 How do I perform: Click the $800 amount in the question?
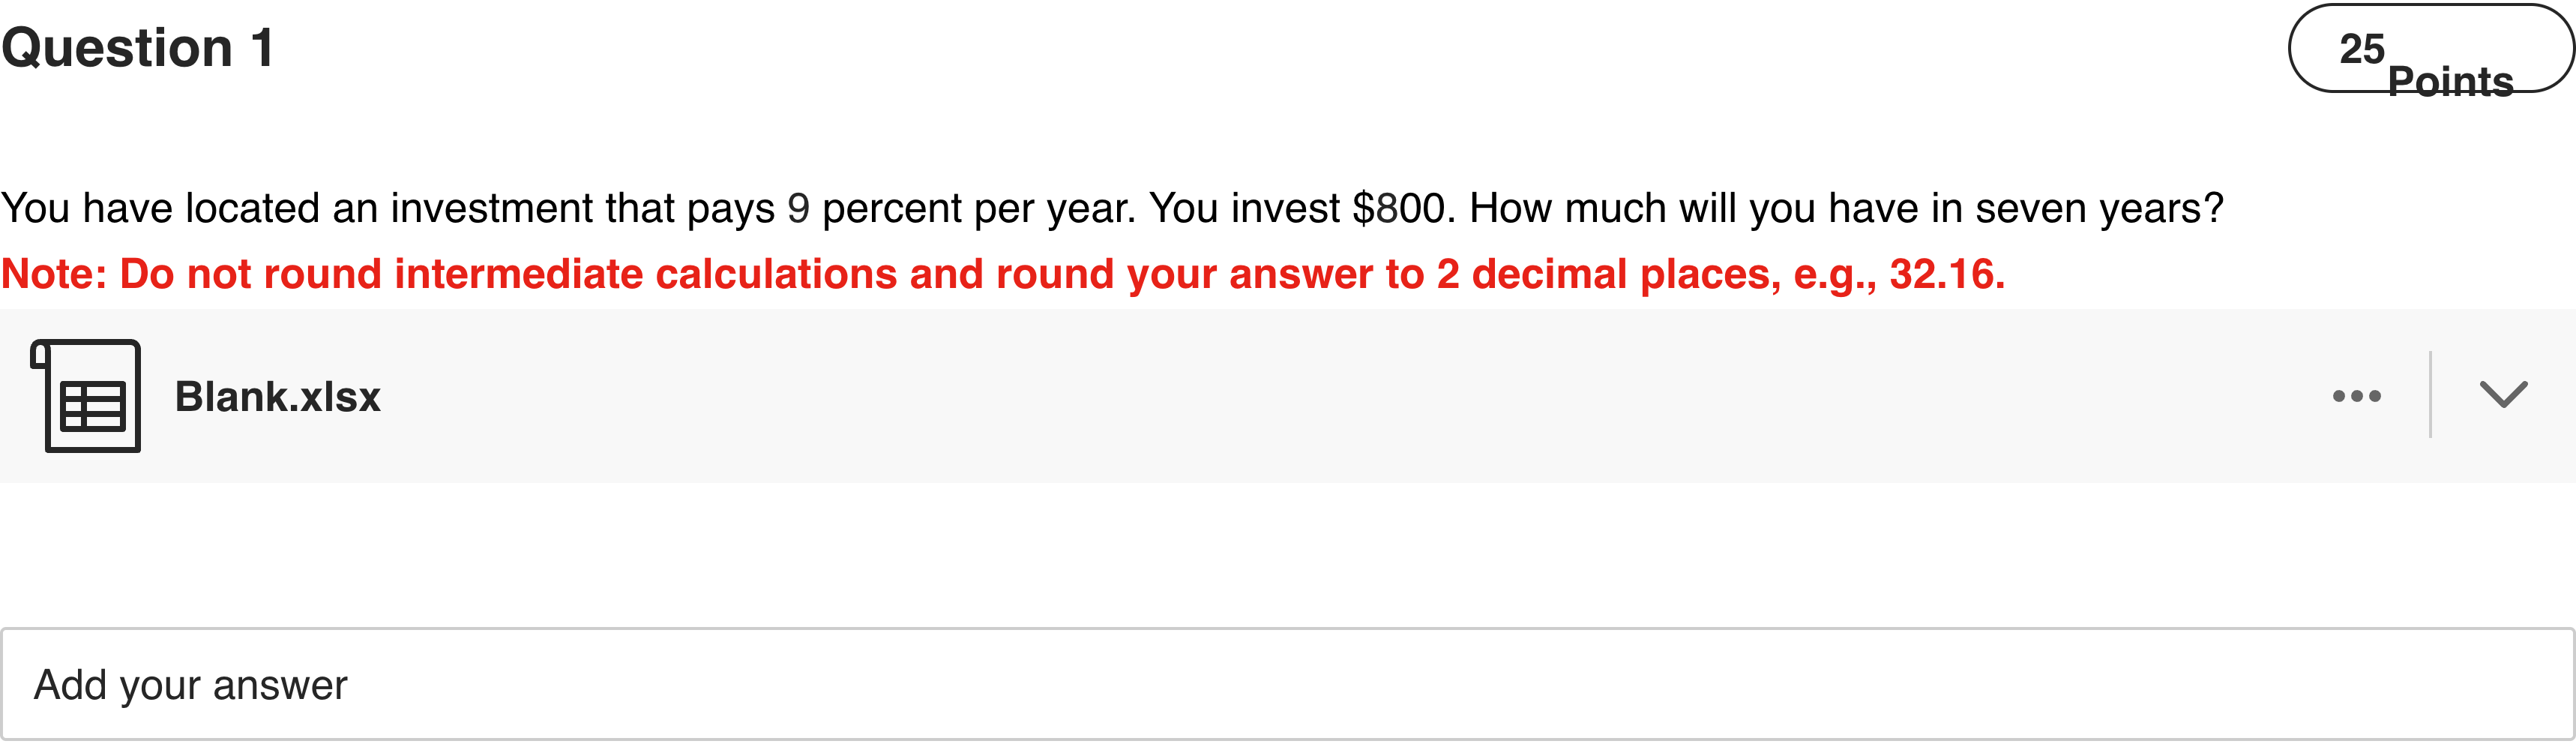1398,209
